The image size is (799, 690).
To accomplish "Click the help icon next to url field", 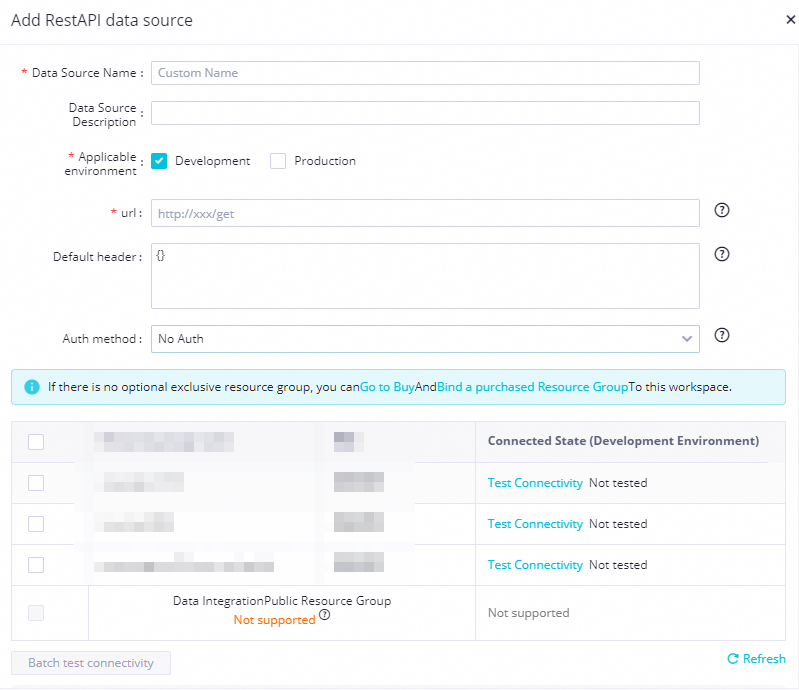I will (x=722, y=211).
